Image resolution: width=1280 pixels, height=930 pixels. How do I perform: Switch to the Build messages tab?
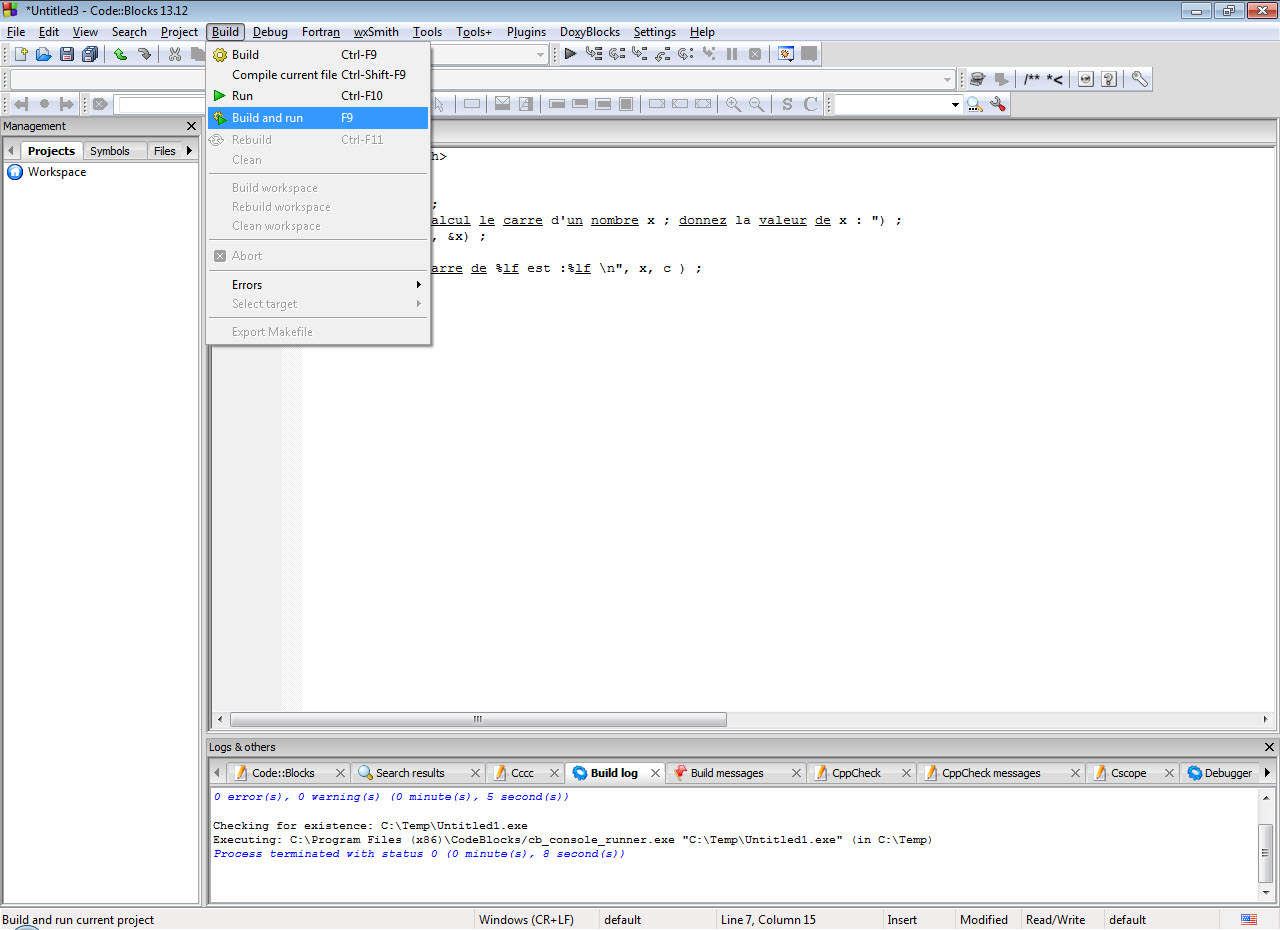[726, 773]
